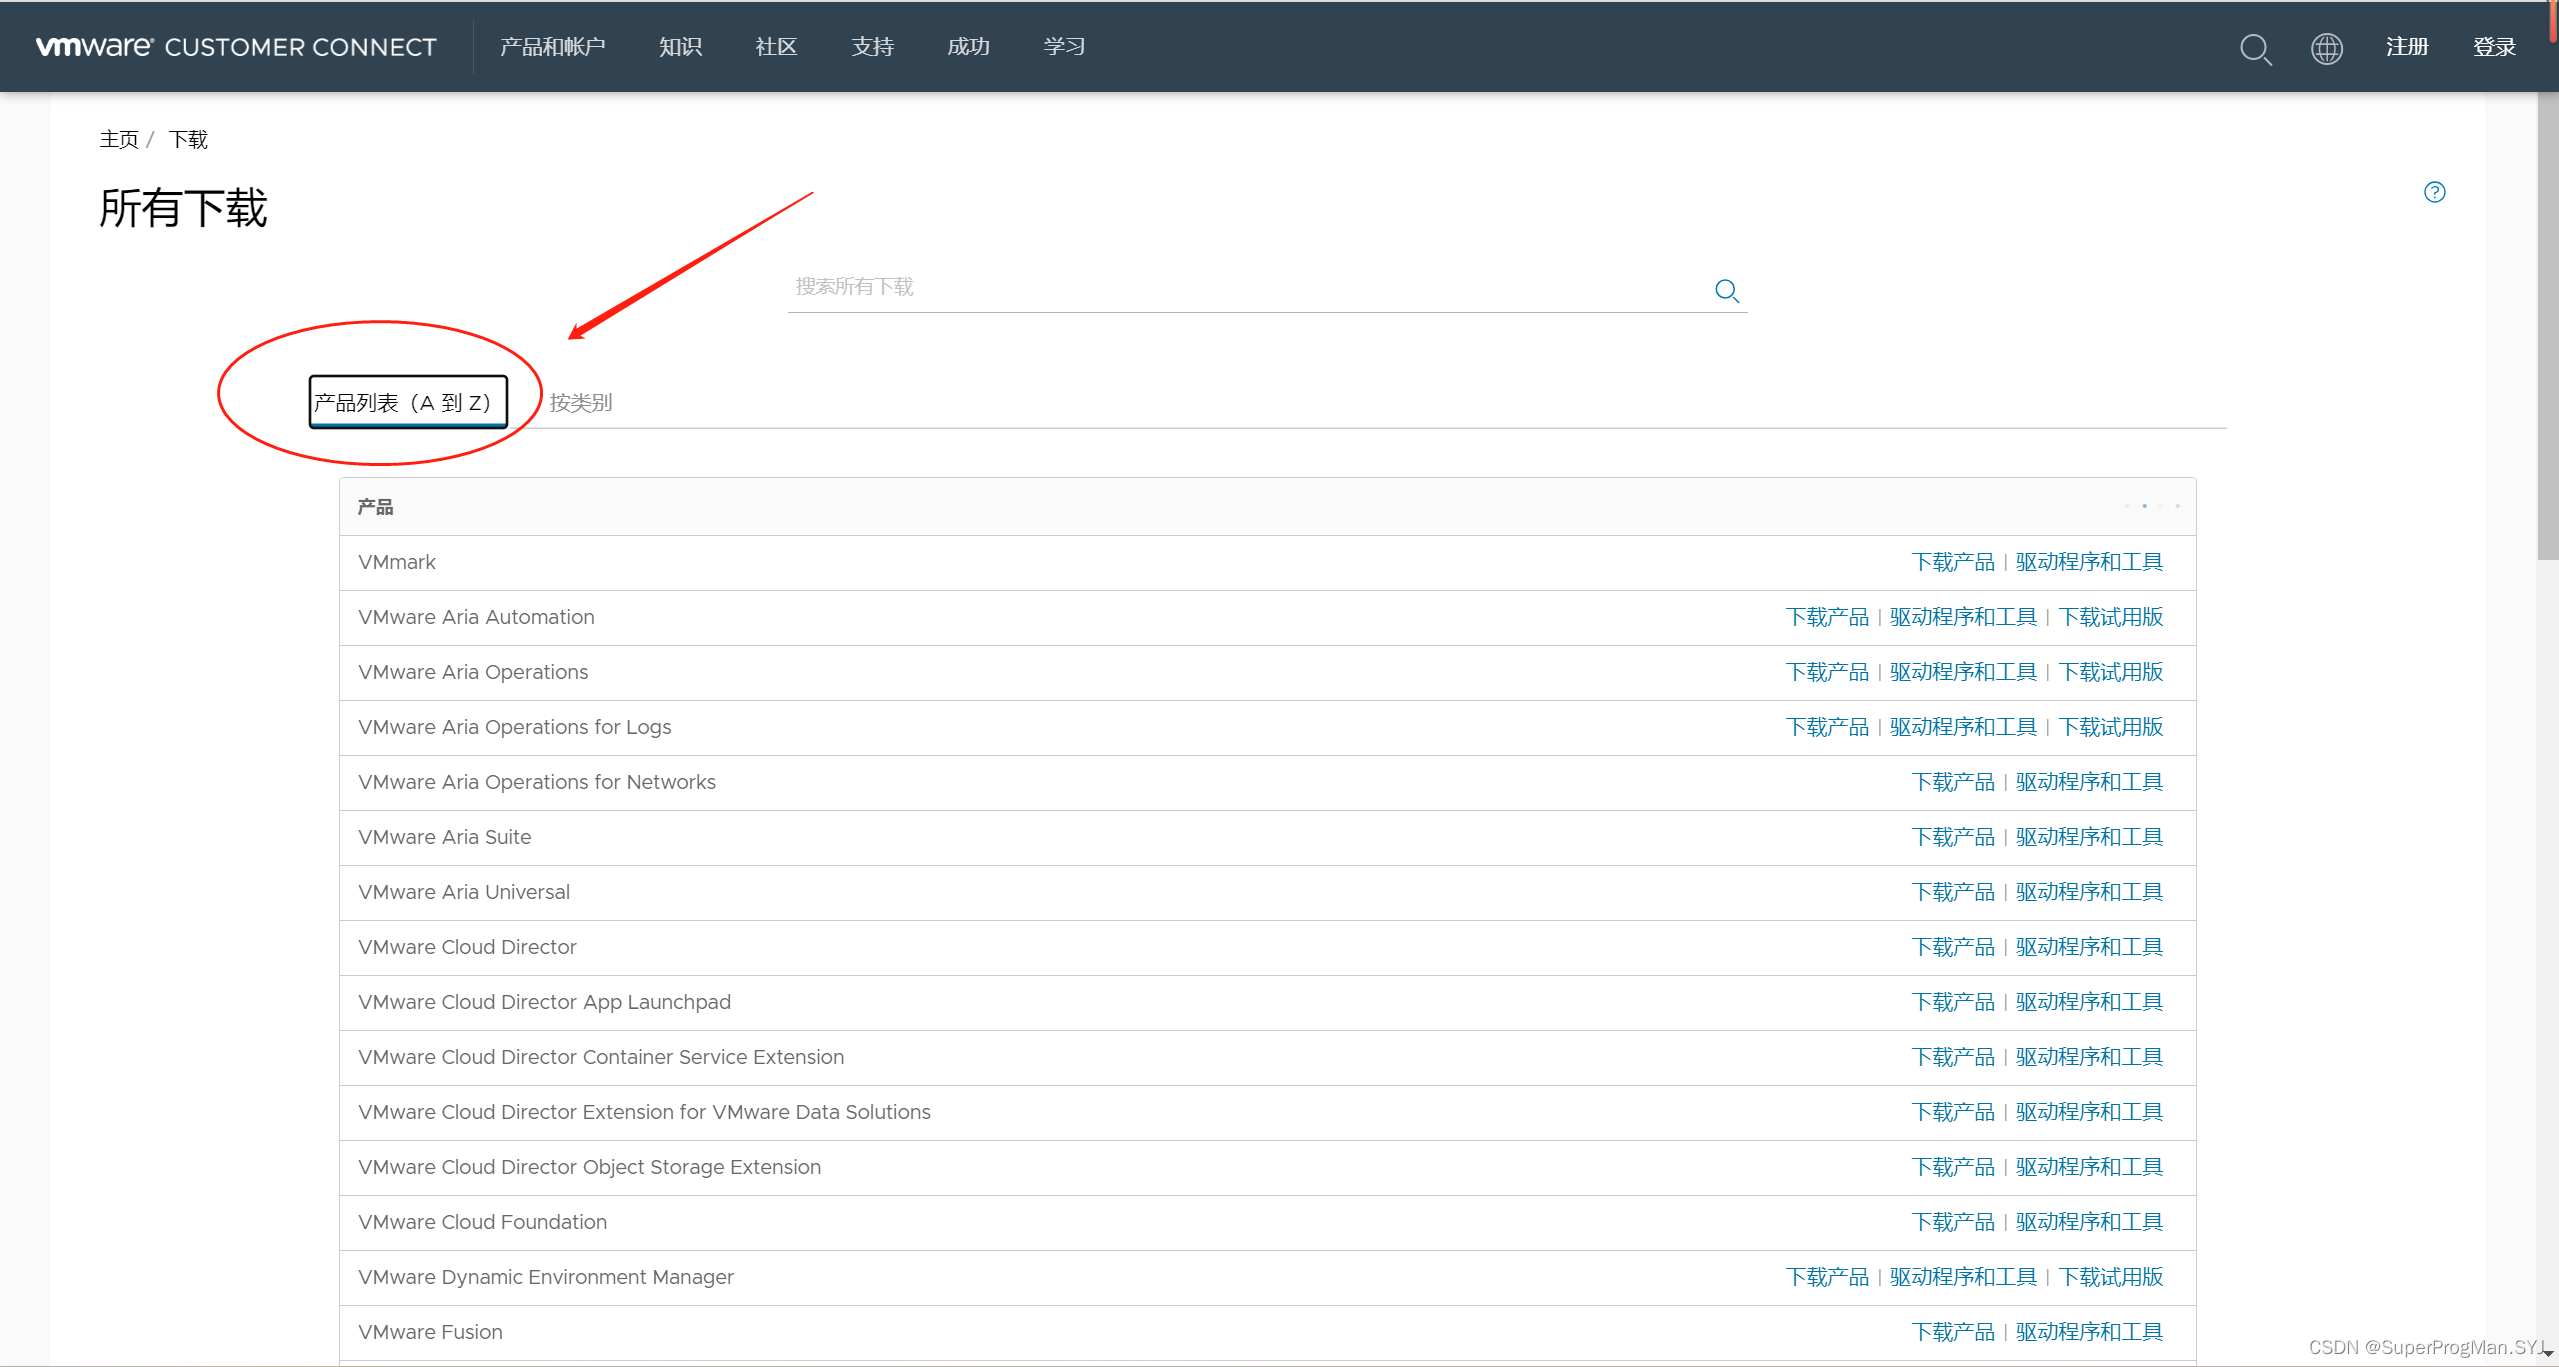Viewport: 2559px width, 1367px height.
Task: Click 下载试用版 for VMware Aria Automation
Action: pyautogui.click(x=2111, y=617)
